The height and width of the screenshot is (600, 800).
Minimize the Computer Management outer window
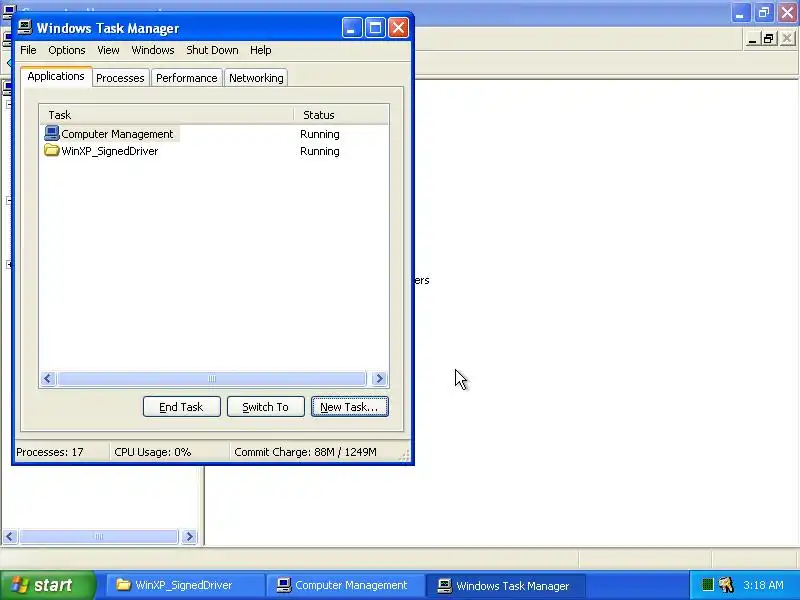[x=740, y=12]
